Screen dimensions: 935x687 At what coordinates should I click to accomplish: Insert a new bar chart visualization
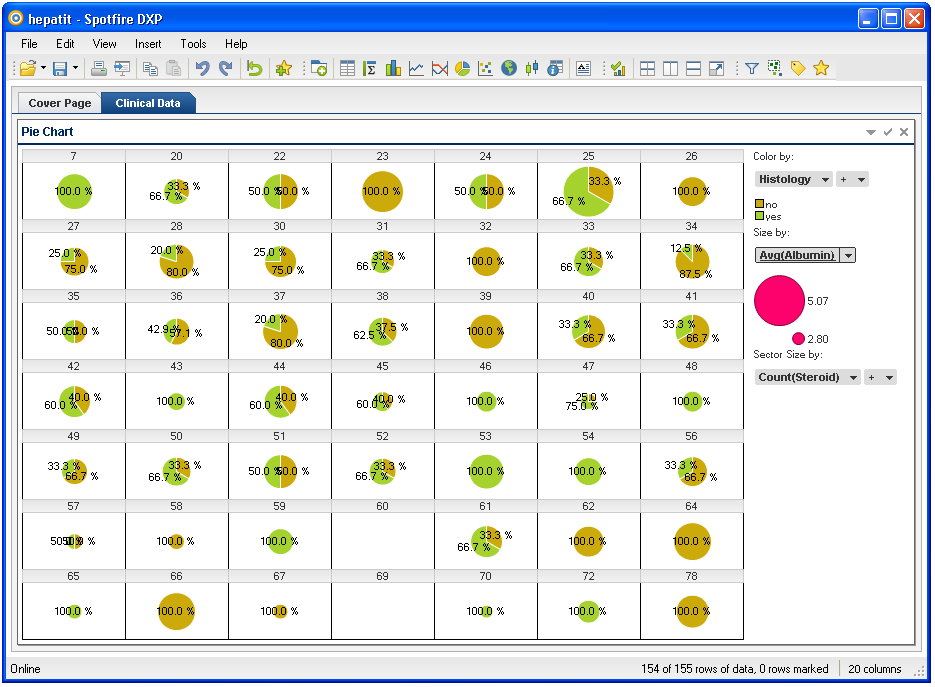(393, 68)
